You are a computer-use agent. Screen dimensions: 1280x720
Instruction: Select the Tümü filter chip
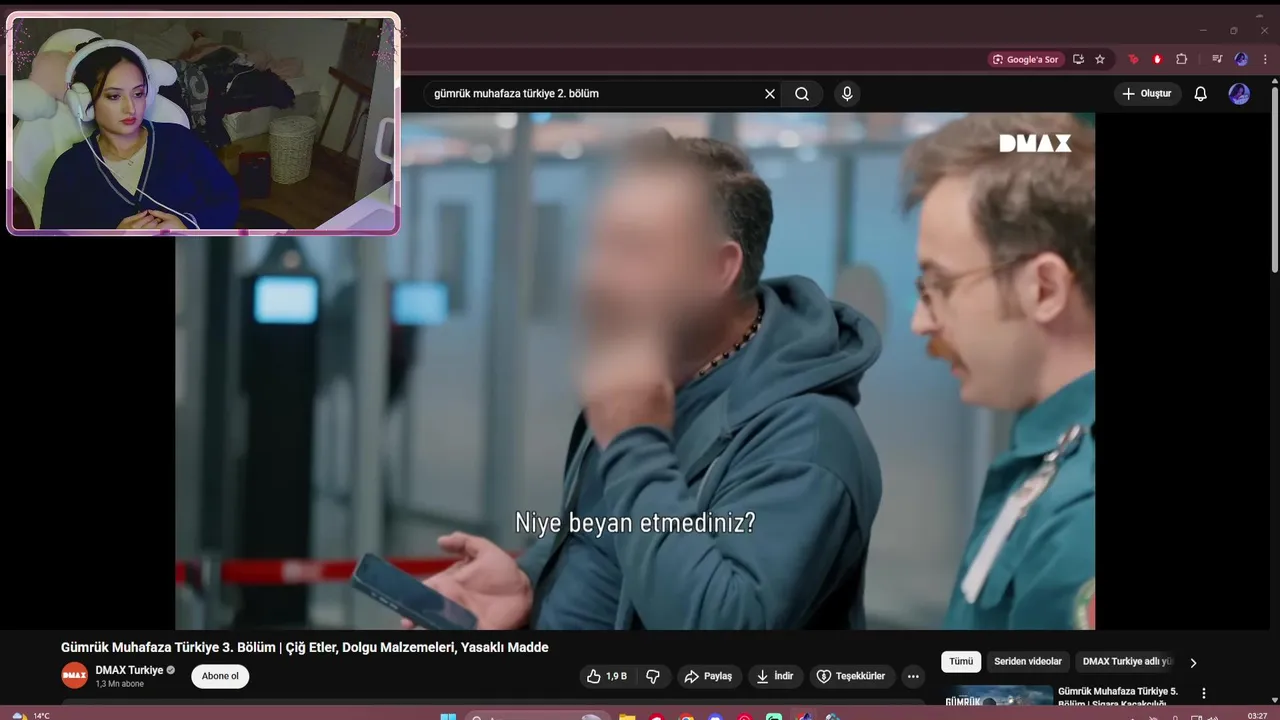point(961,662)
